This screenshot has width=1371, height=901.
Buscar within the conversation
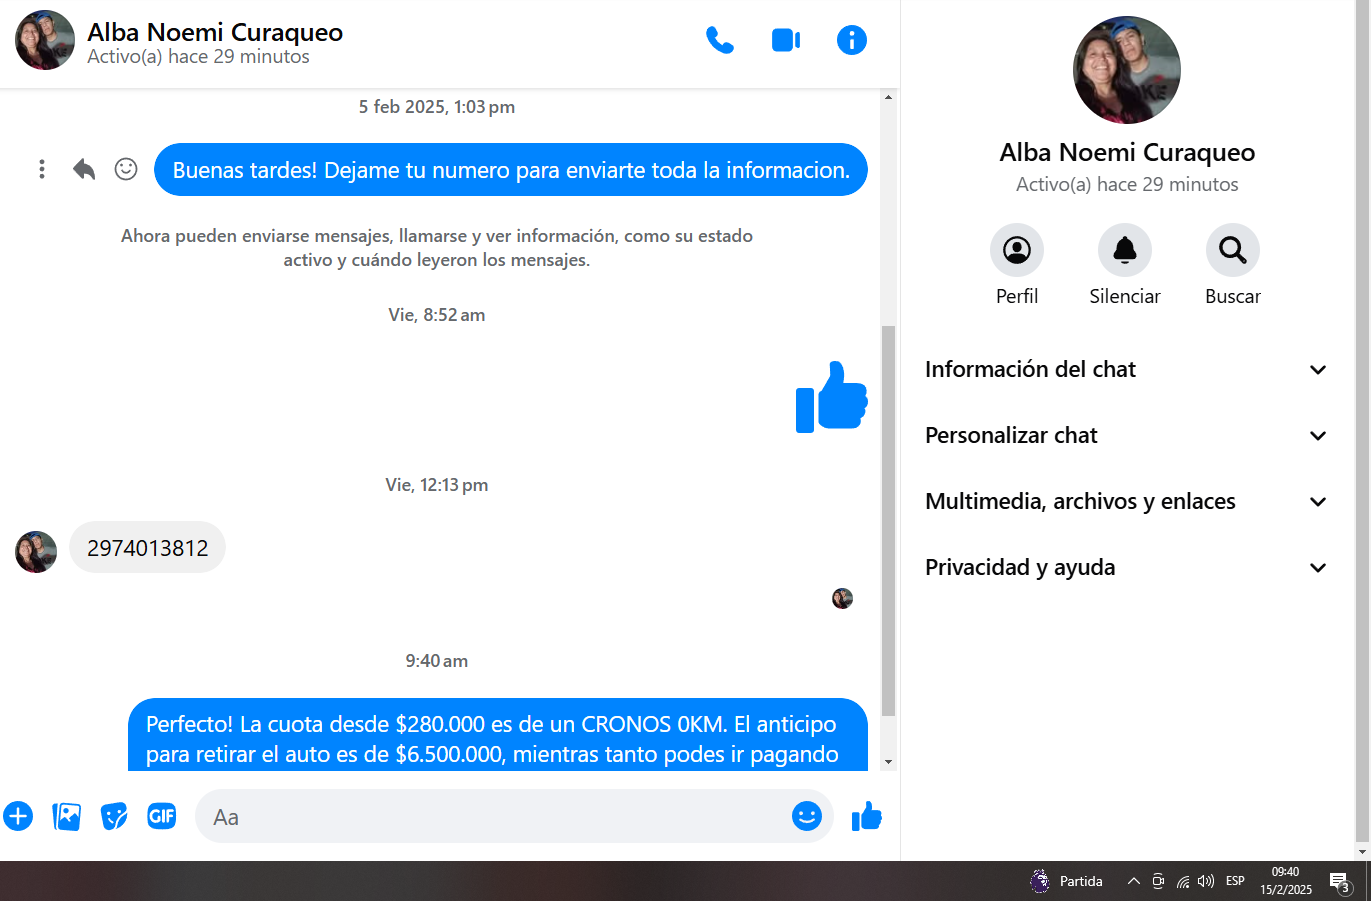pos(1233,265)
